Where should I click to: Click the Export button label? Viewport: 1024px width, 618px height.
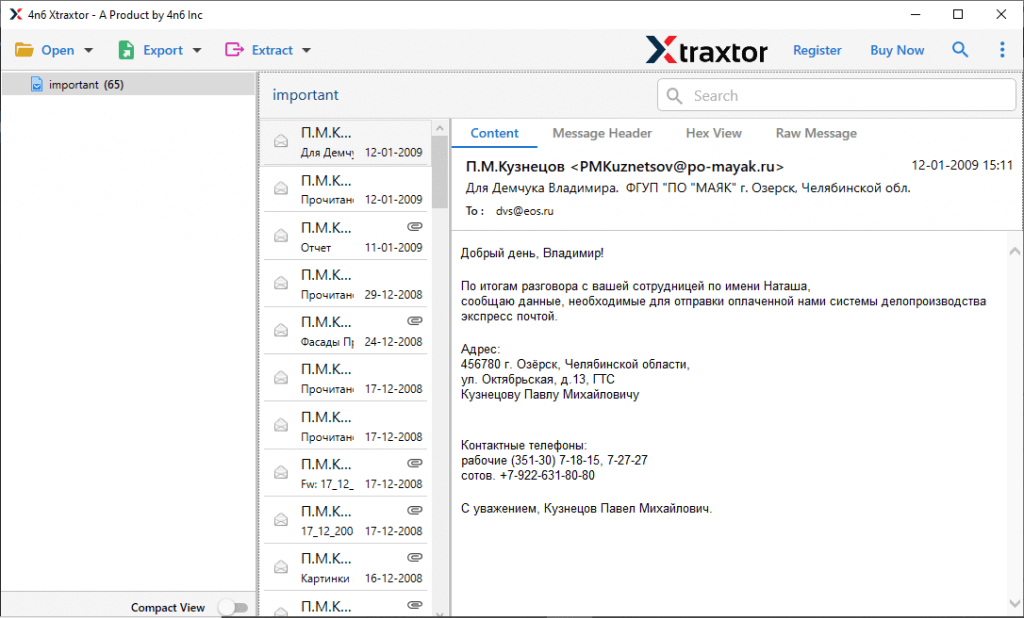pyautogui.click(x=163, y=50)
